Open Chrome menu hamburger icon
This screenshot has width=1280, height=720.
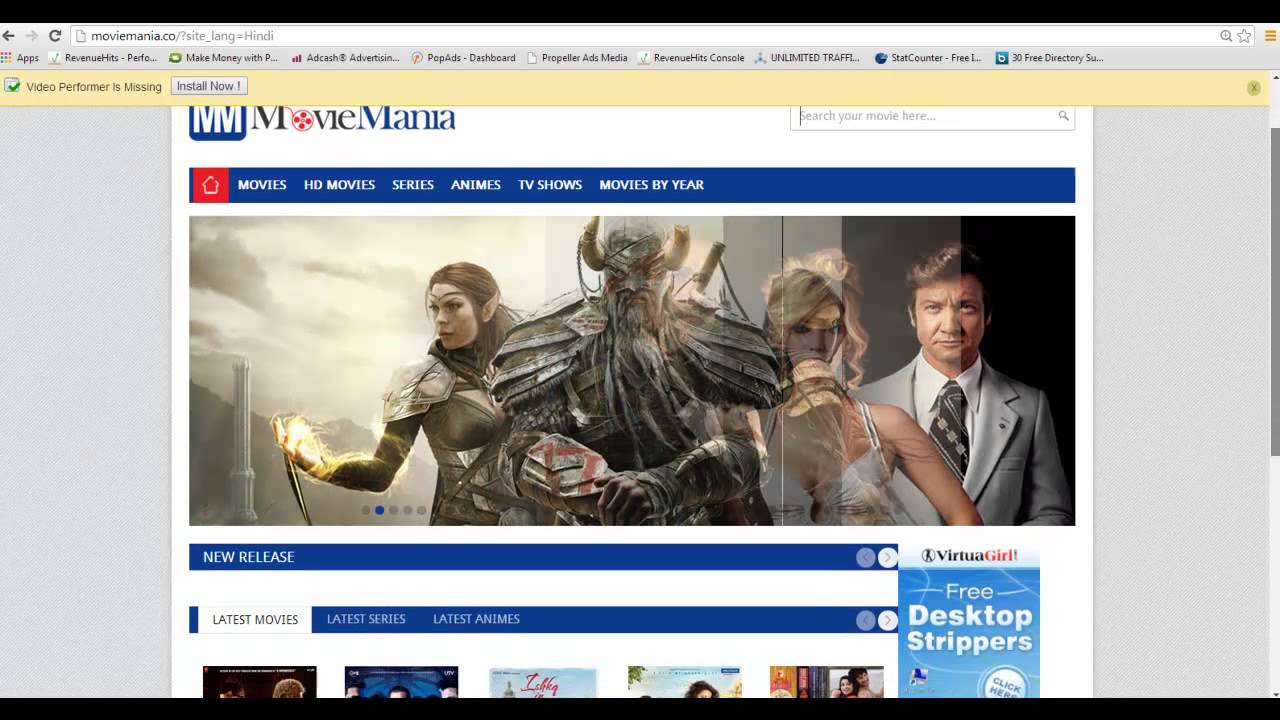pos(1268,36)
